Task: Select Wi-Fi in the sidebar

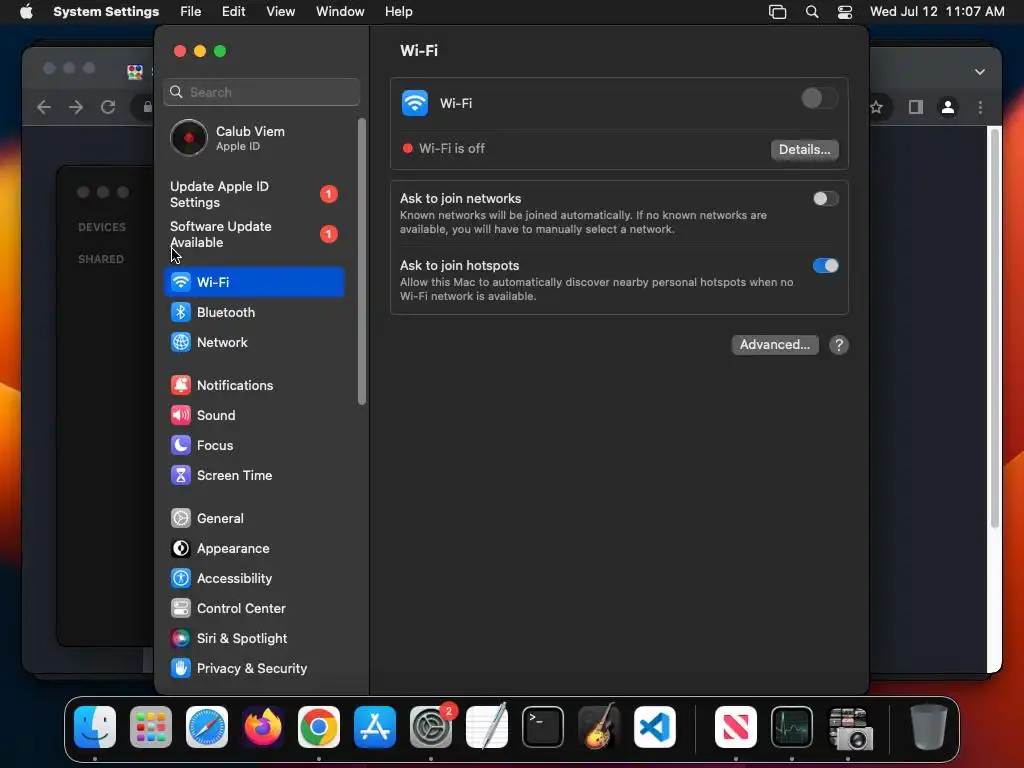Action: 255,282
